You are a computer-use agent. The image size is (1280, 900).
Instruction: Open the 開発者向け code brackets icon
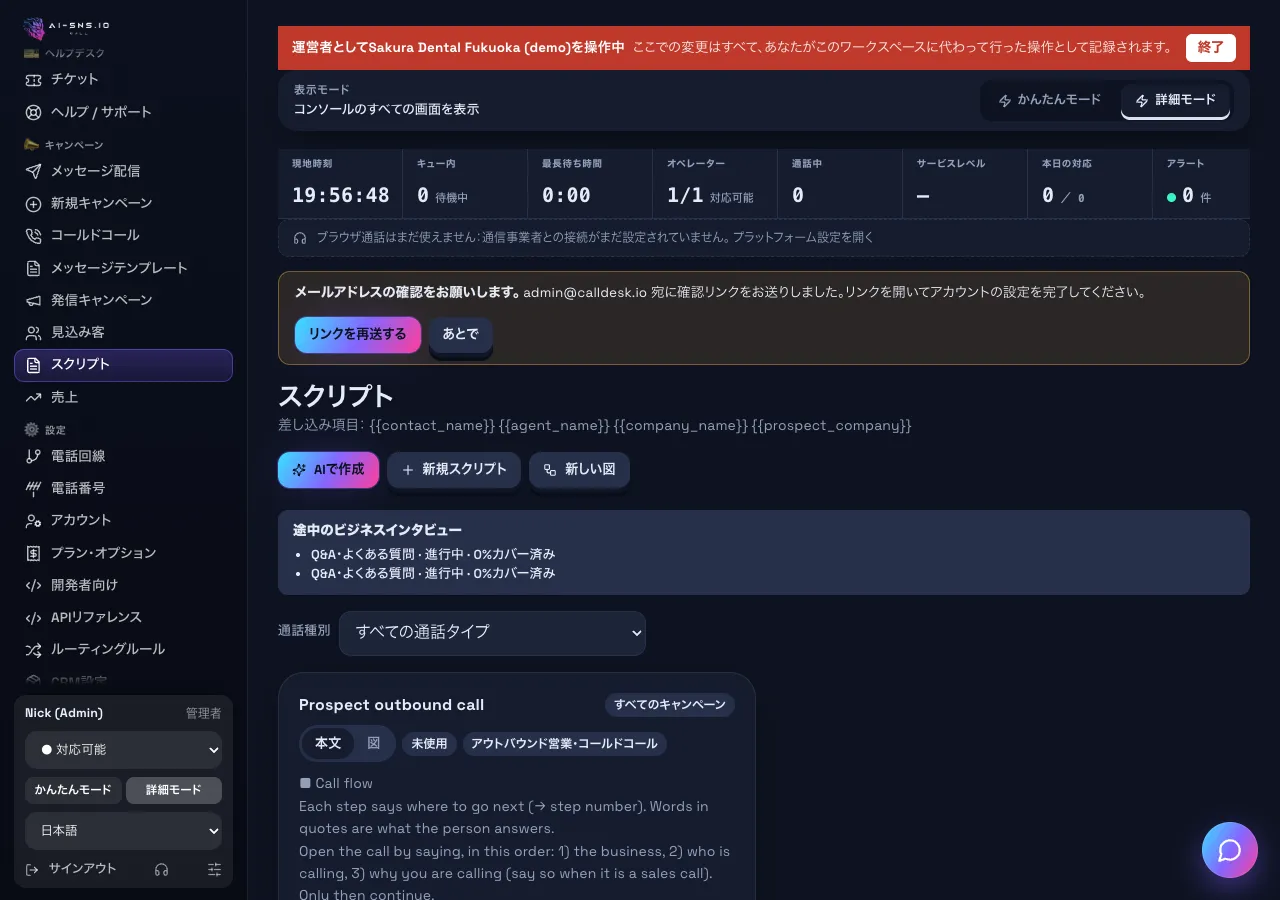(x=33, y=585)
